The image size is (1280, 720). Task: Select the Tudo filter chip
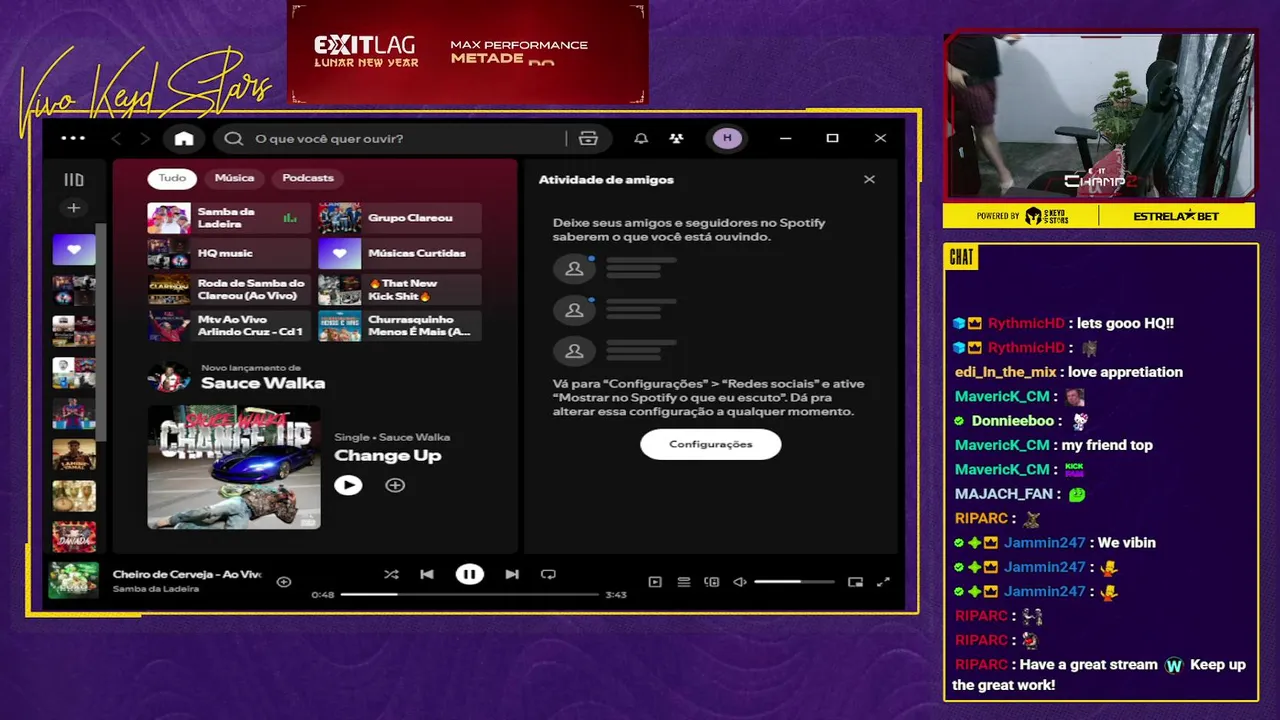[172, 178]
